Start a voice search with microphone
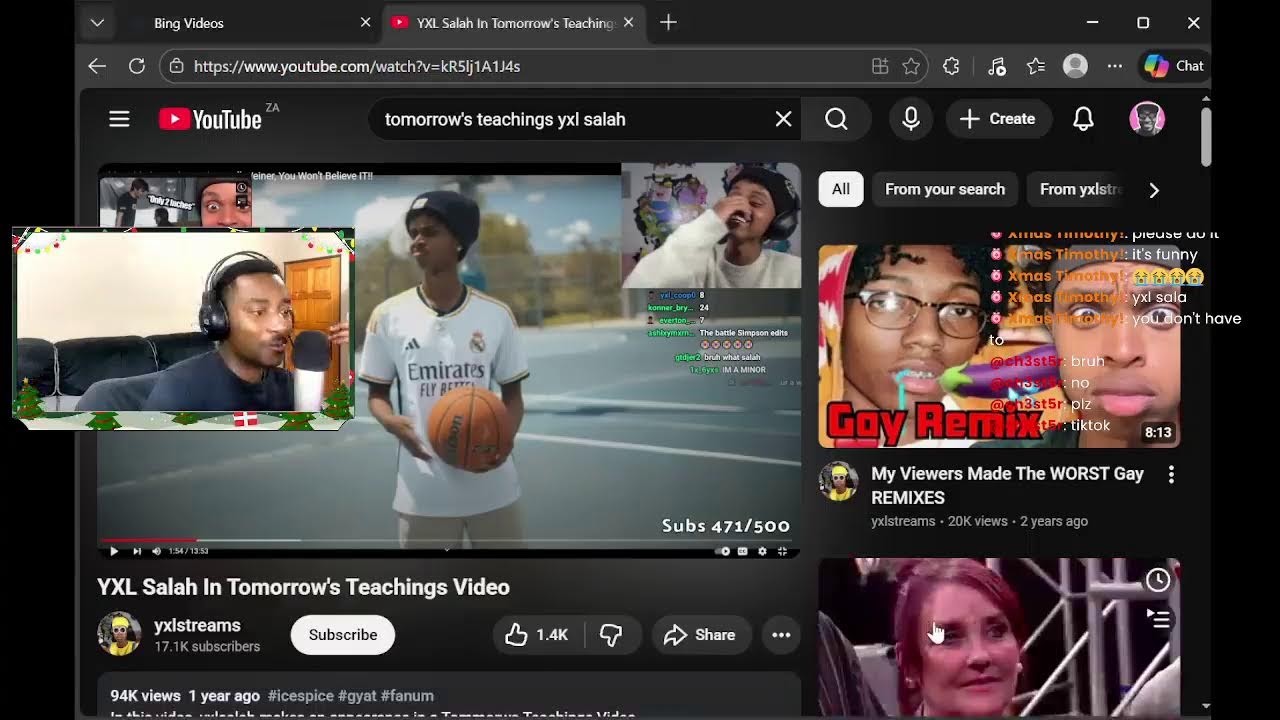 click(910, 119)
